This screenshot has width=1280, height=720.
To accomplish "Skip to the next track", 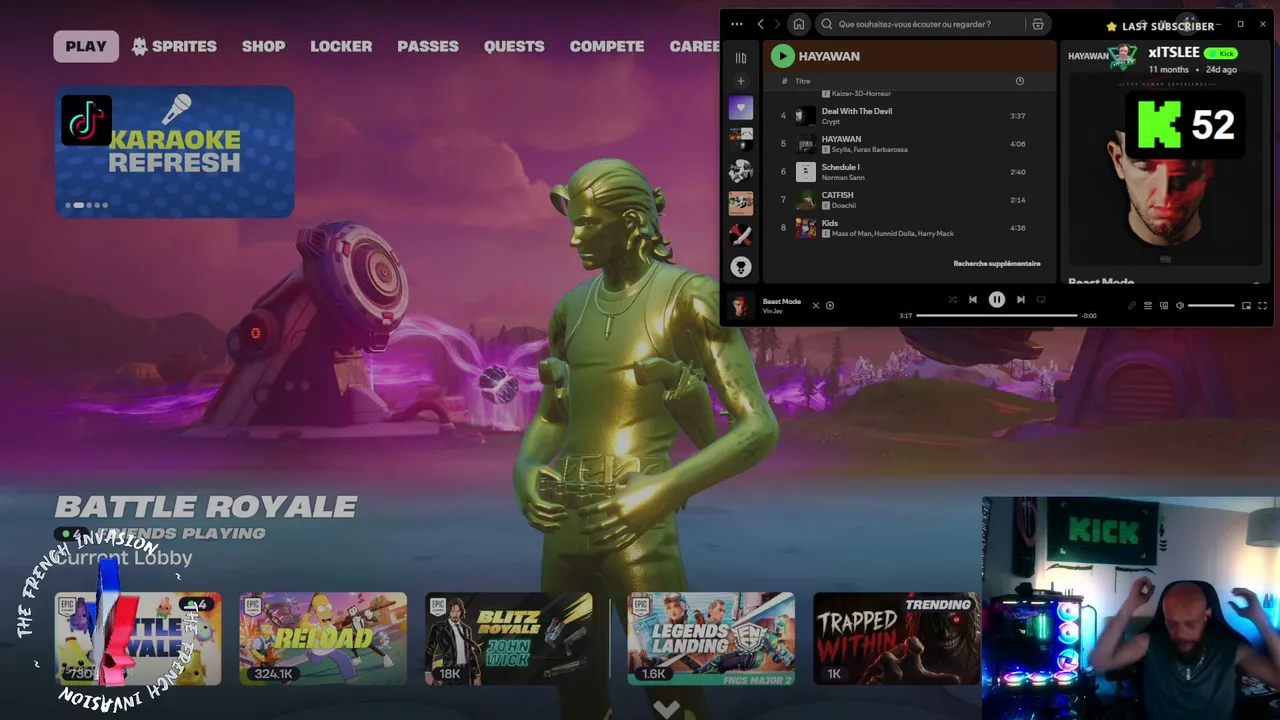I will pos(1021,299).
